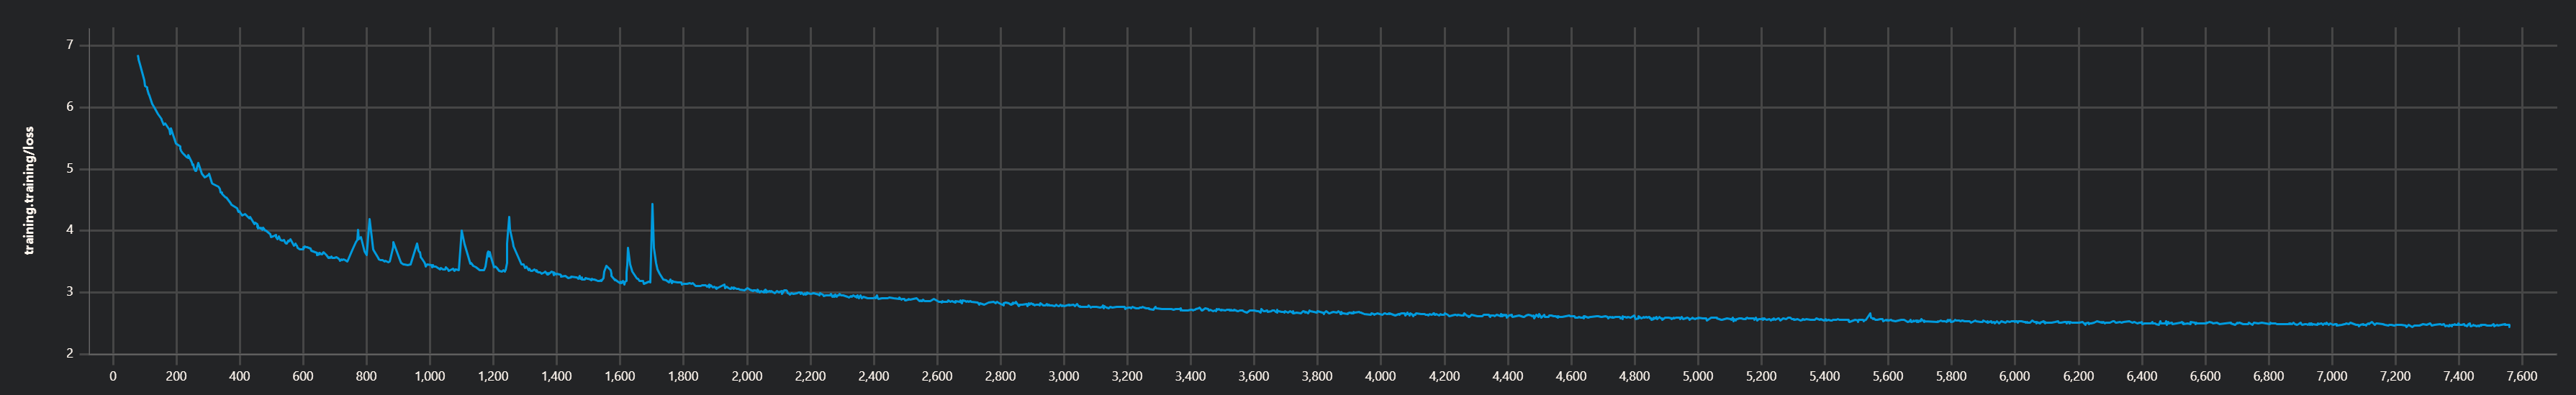Click the x-axis tick label 2,600
This screenshot has height=395, width=2576.
[937, 377]
